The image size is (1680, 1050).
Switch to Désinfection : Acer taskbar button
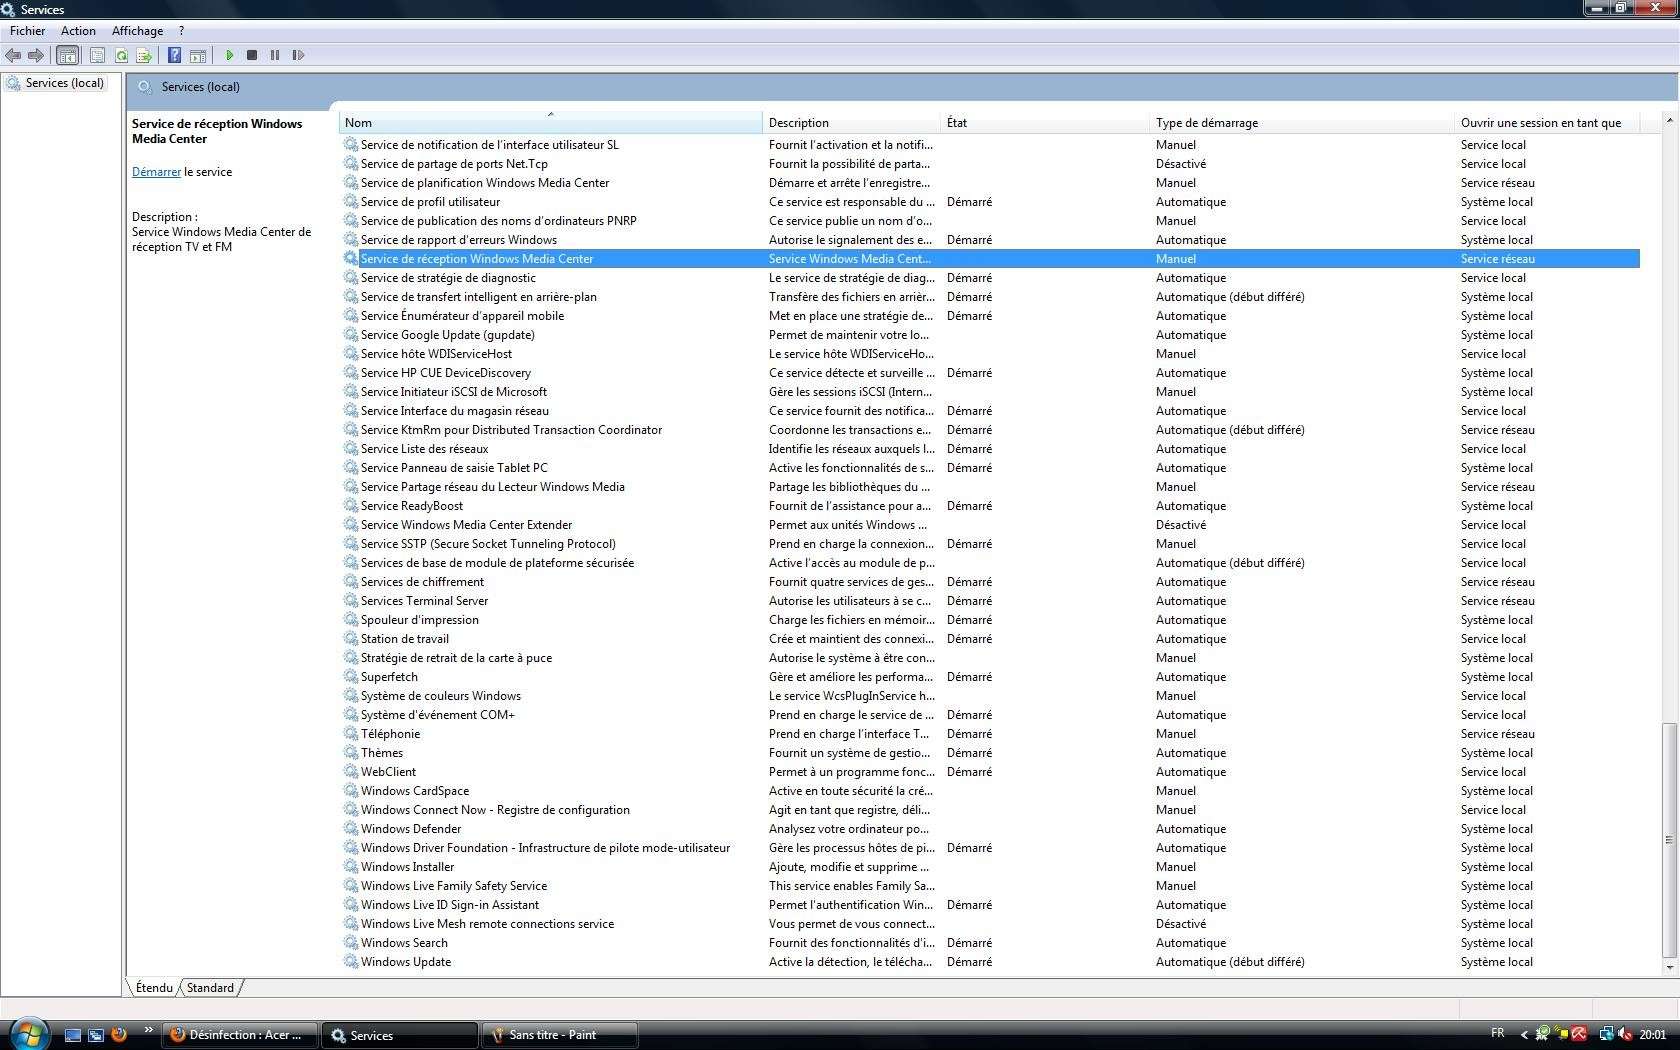241,1035
